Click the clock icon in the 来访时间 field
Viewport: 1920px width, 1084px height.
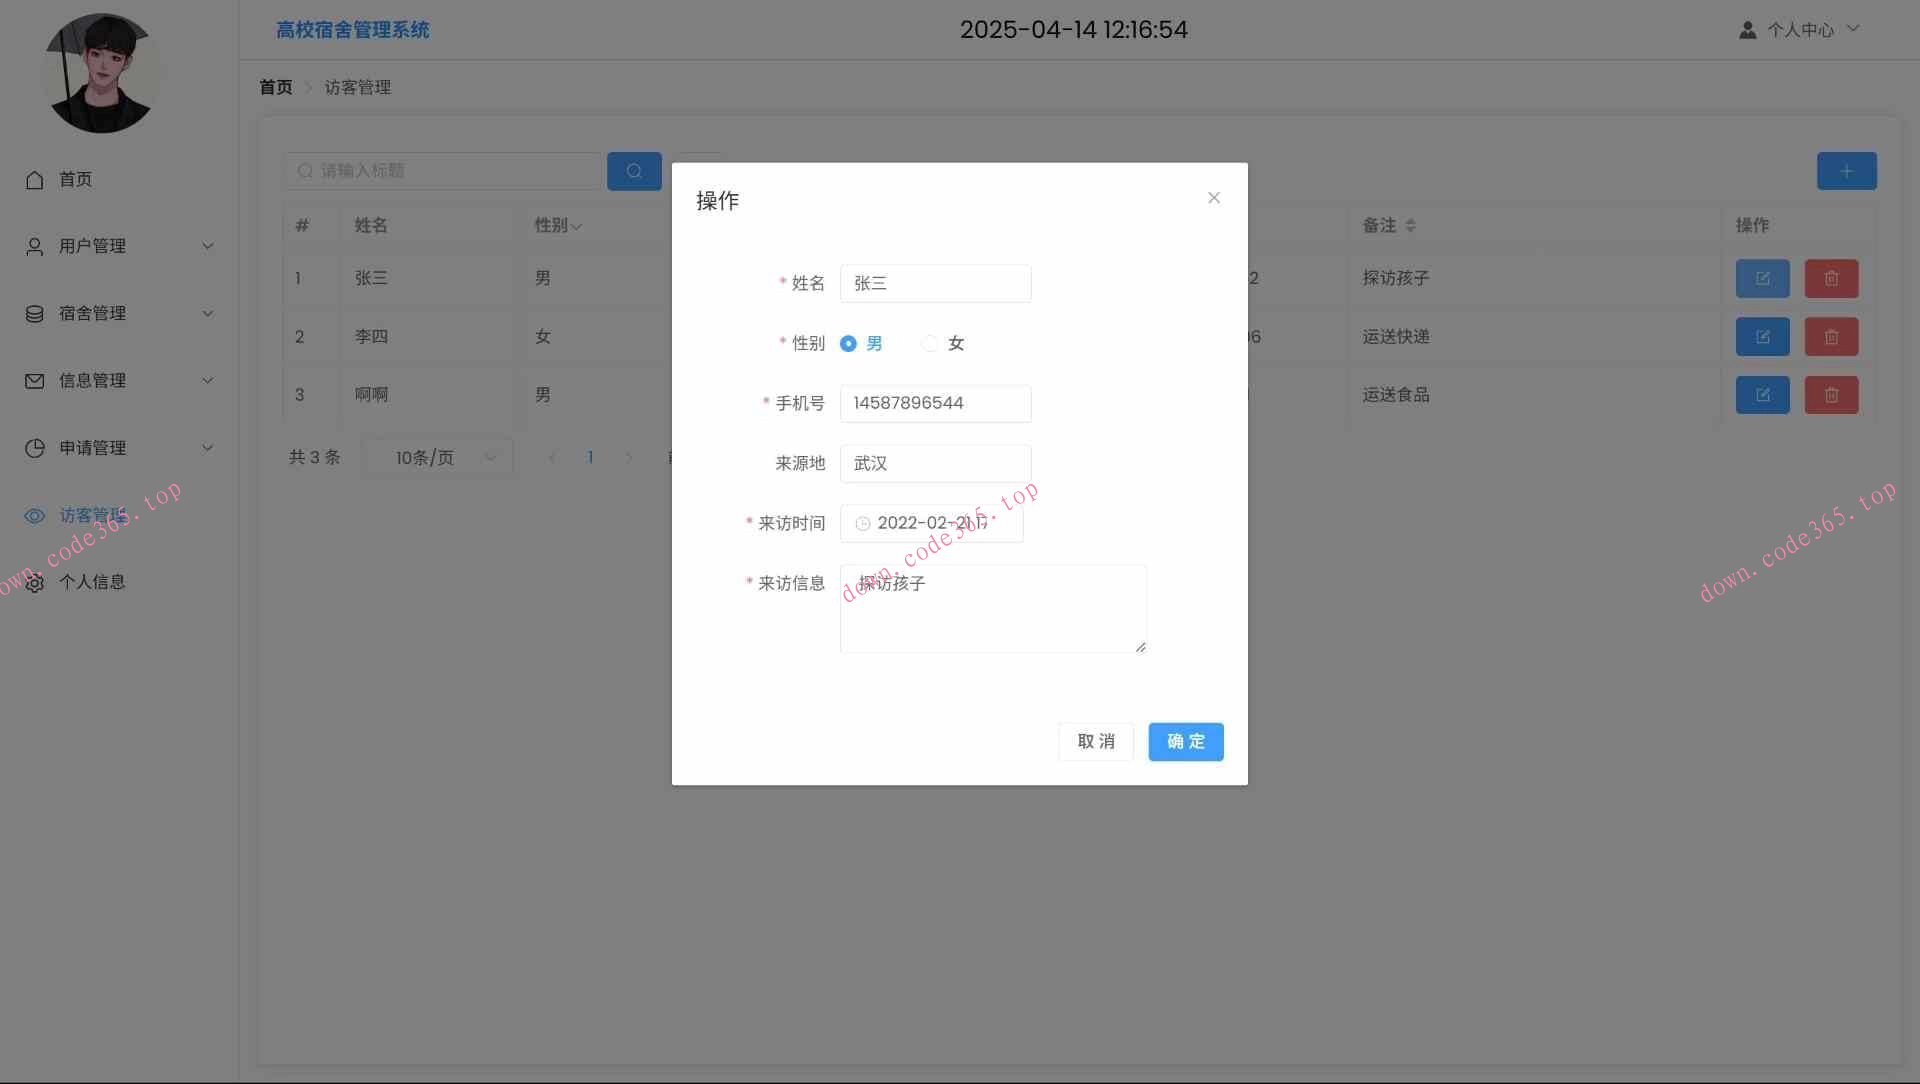tap(862, 523)
